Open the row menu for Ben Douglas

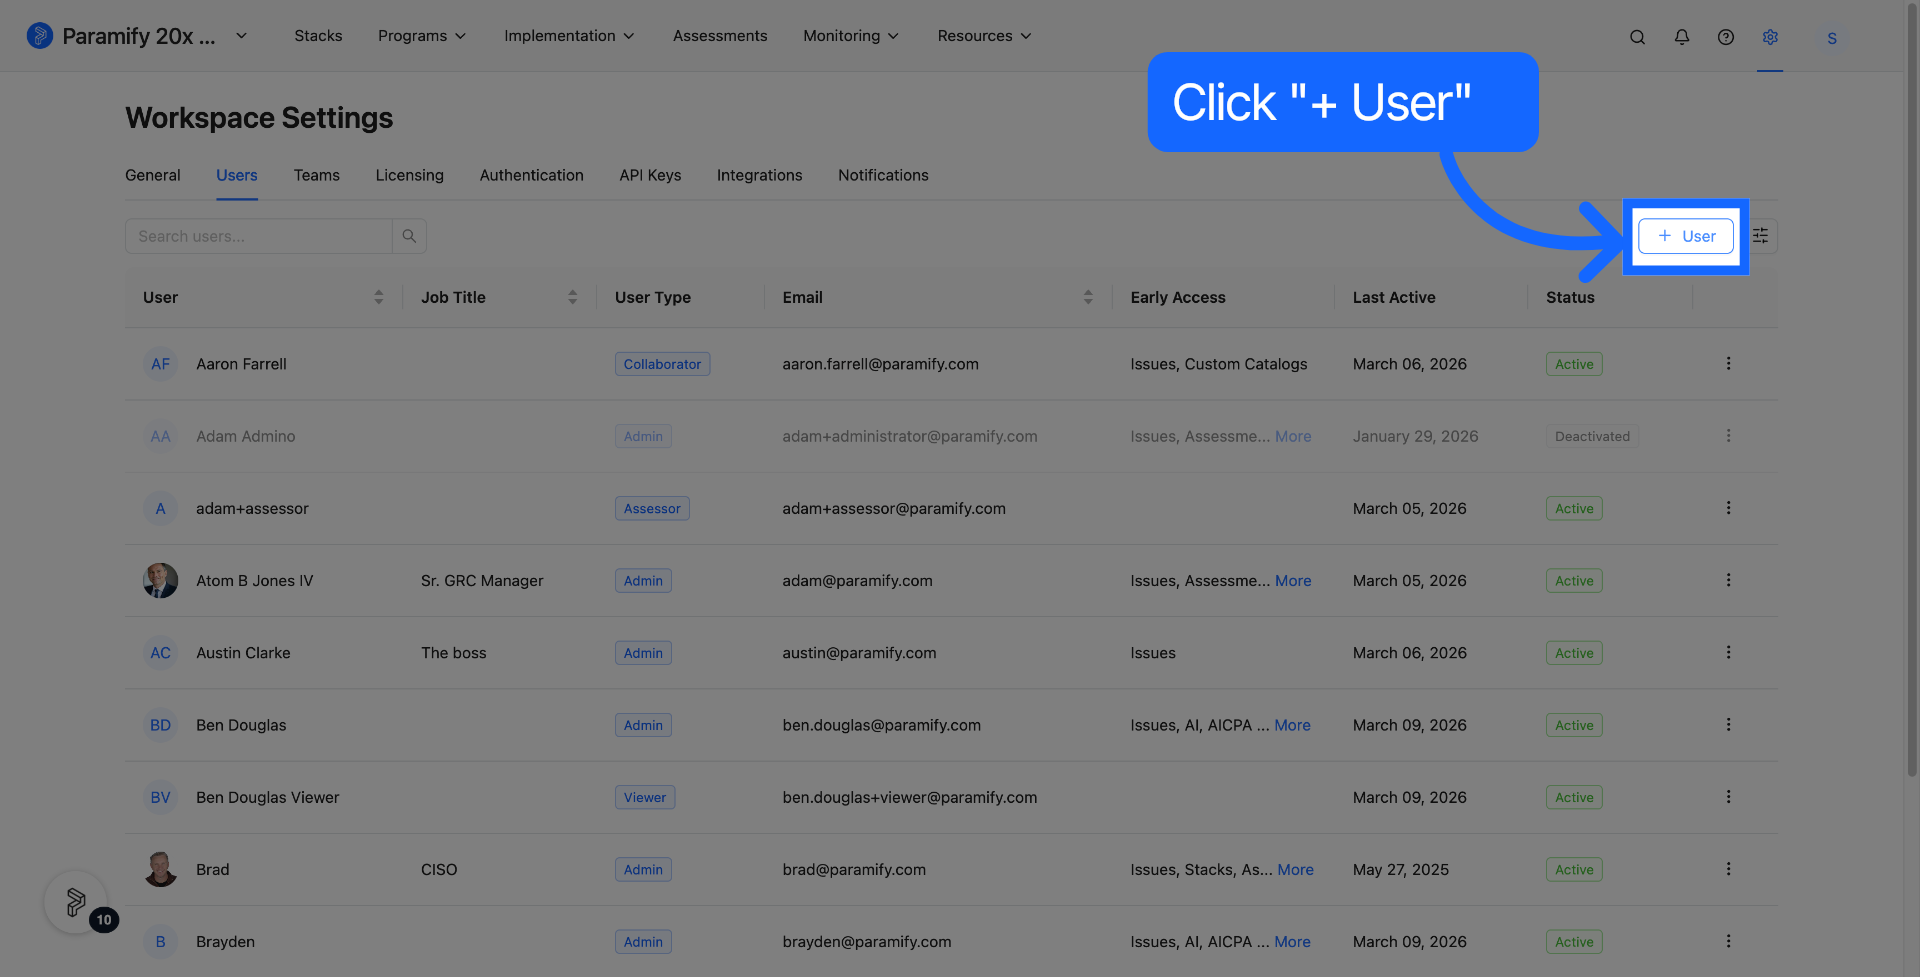point(1728,725)
